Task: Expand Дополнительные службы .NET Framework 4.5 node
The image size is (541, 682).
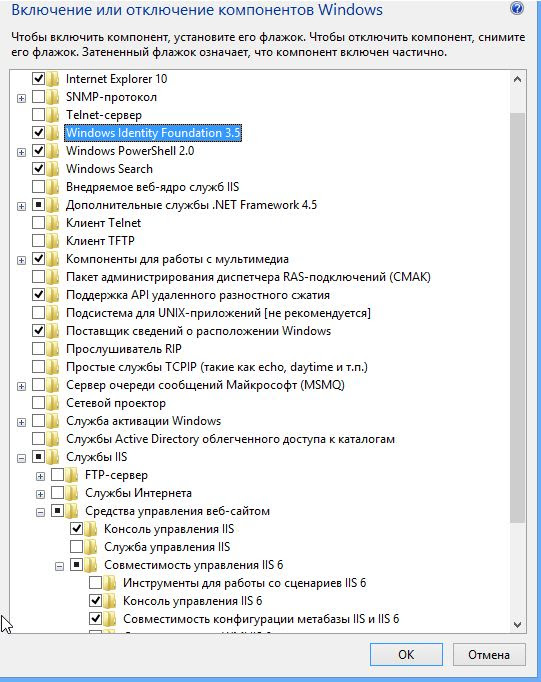Action: [21, 206]
